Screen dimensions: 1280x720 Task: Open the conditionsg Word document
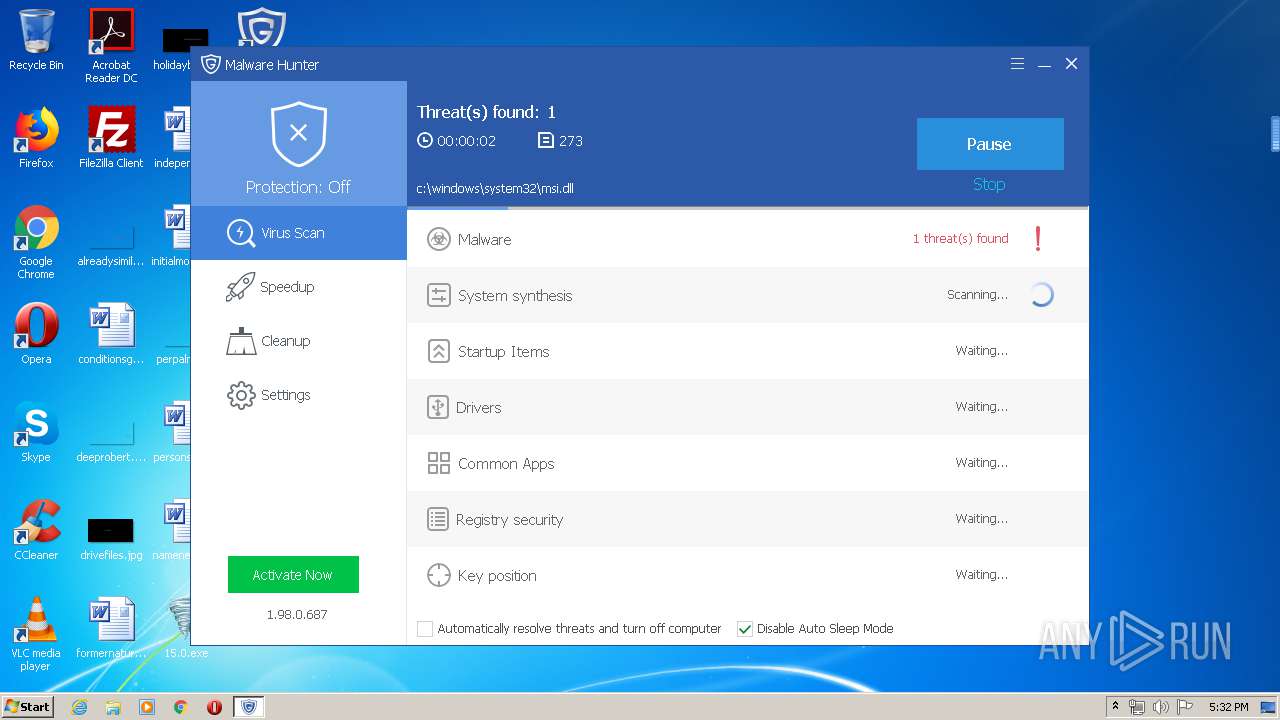pos(111,334)
